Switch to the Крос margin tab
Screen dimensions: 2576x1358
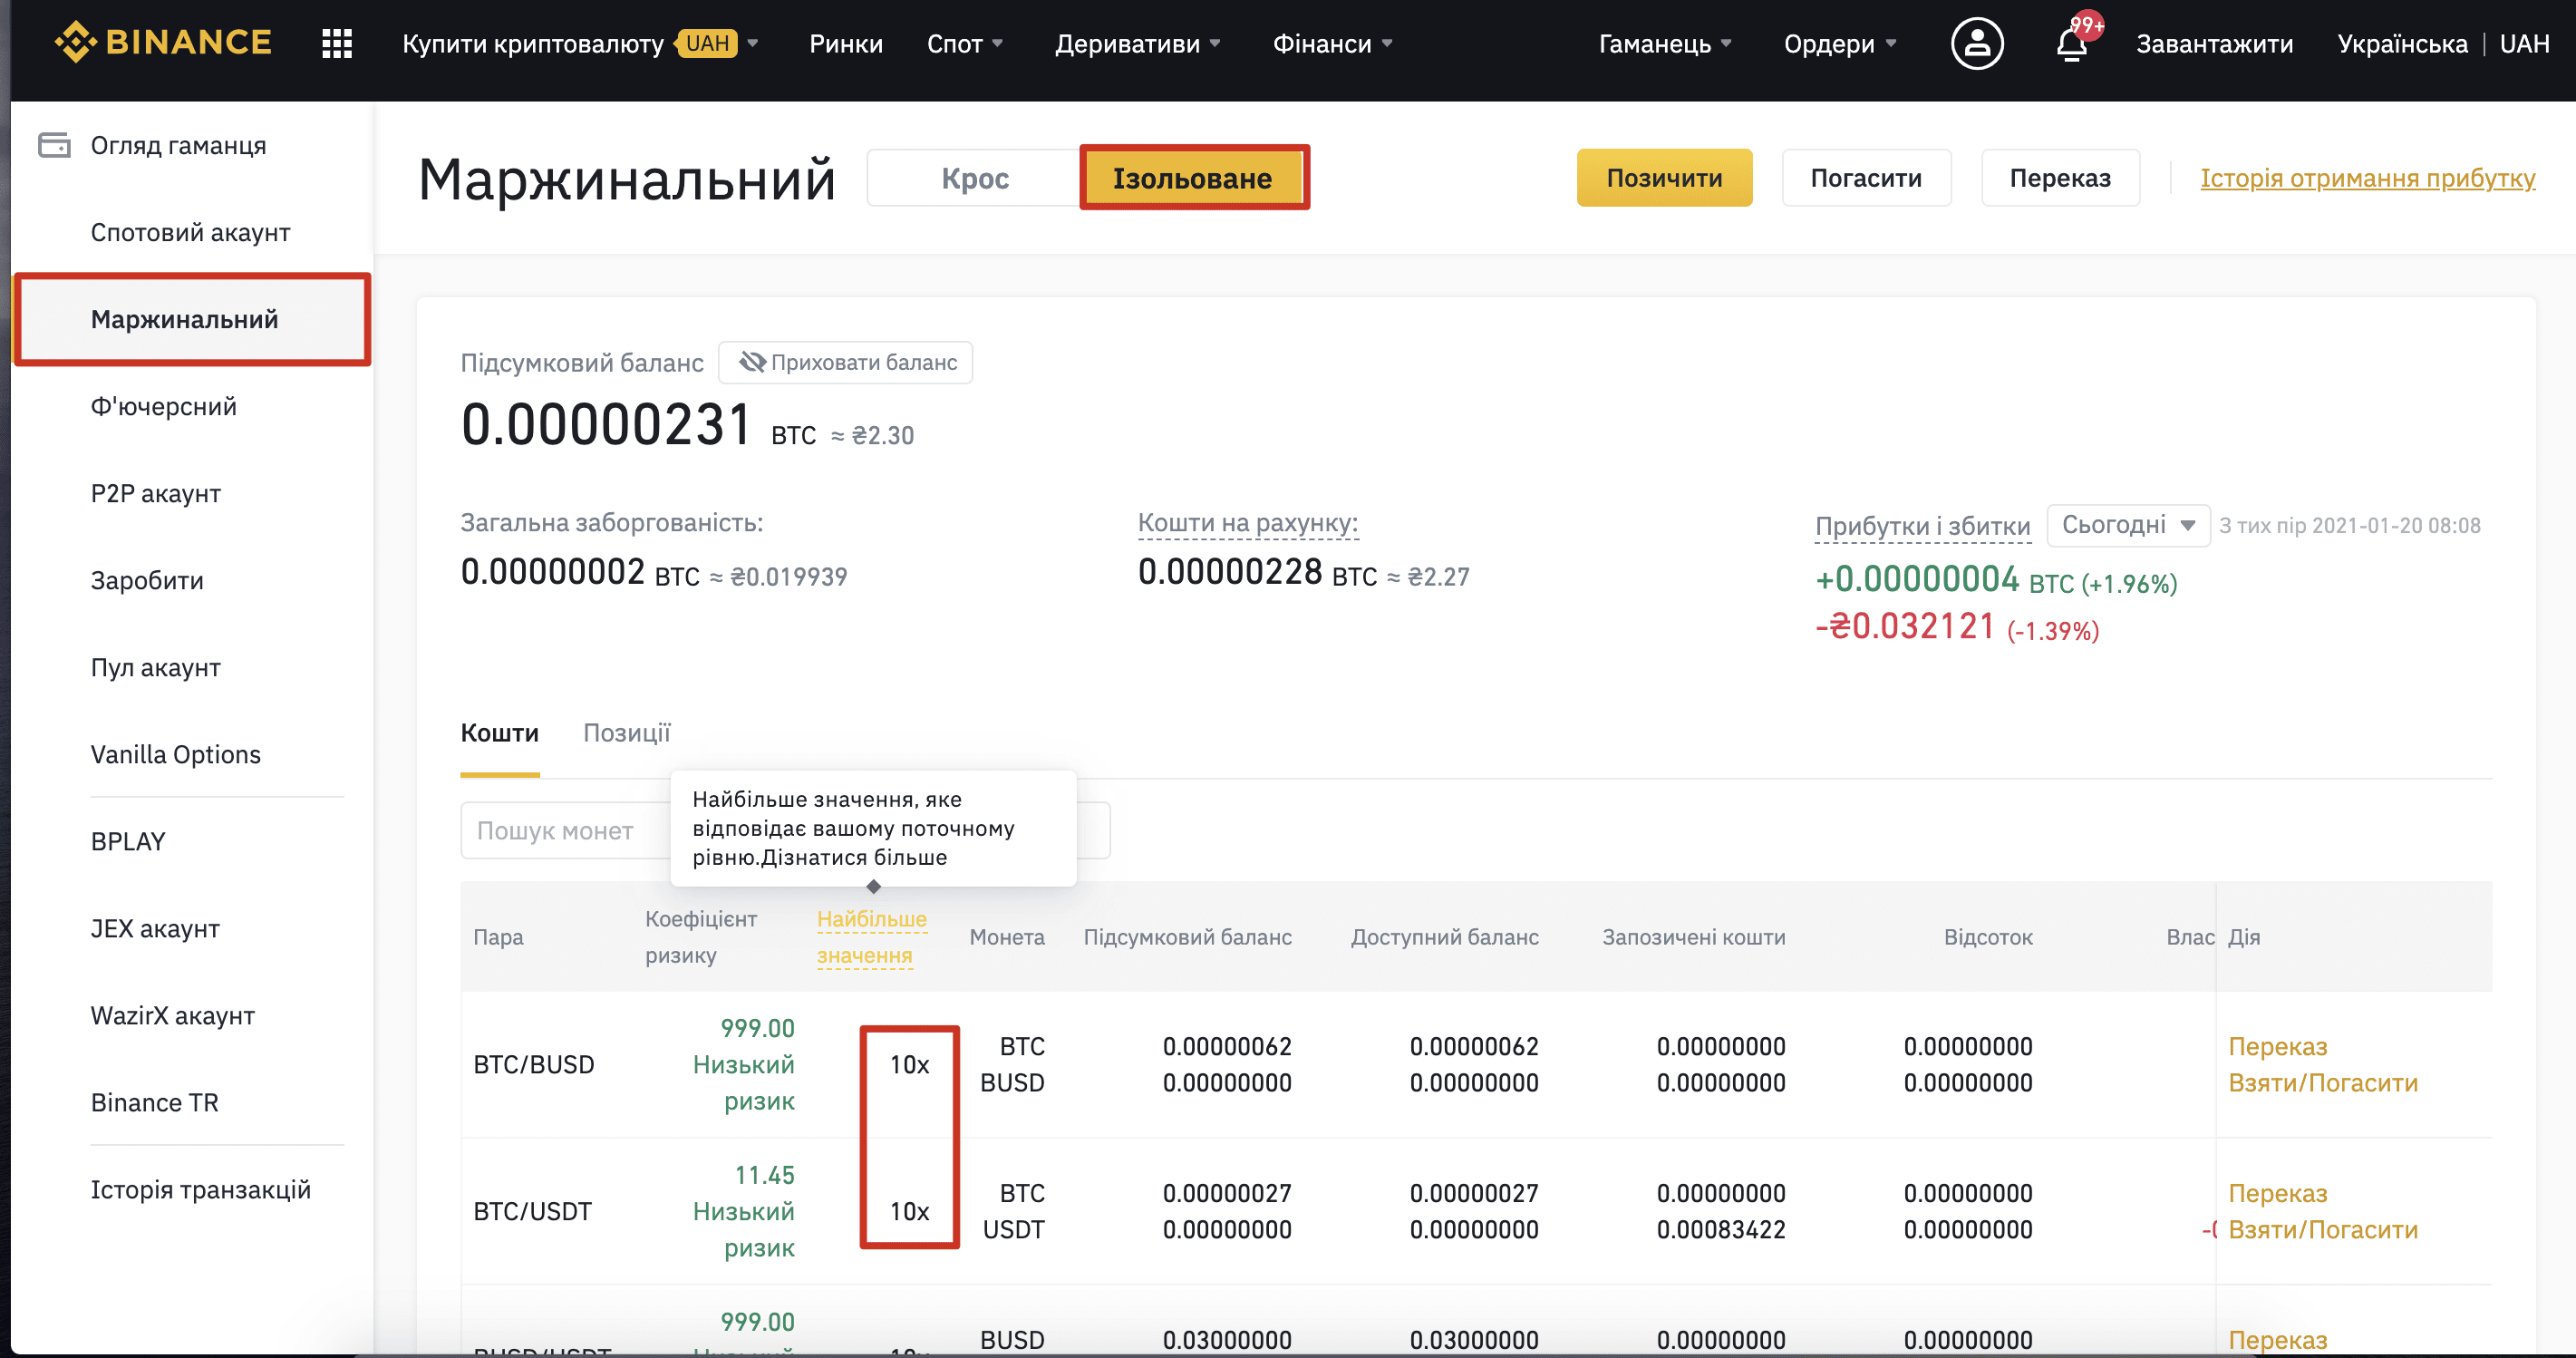[x=975, y=178]
